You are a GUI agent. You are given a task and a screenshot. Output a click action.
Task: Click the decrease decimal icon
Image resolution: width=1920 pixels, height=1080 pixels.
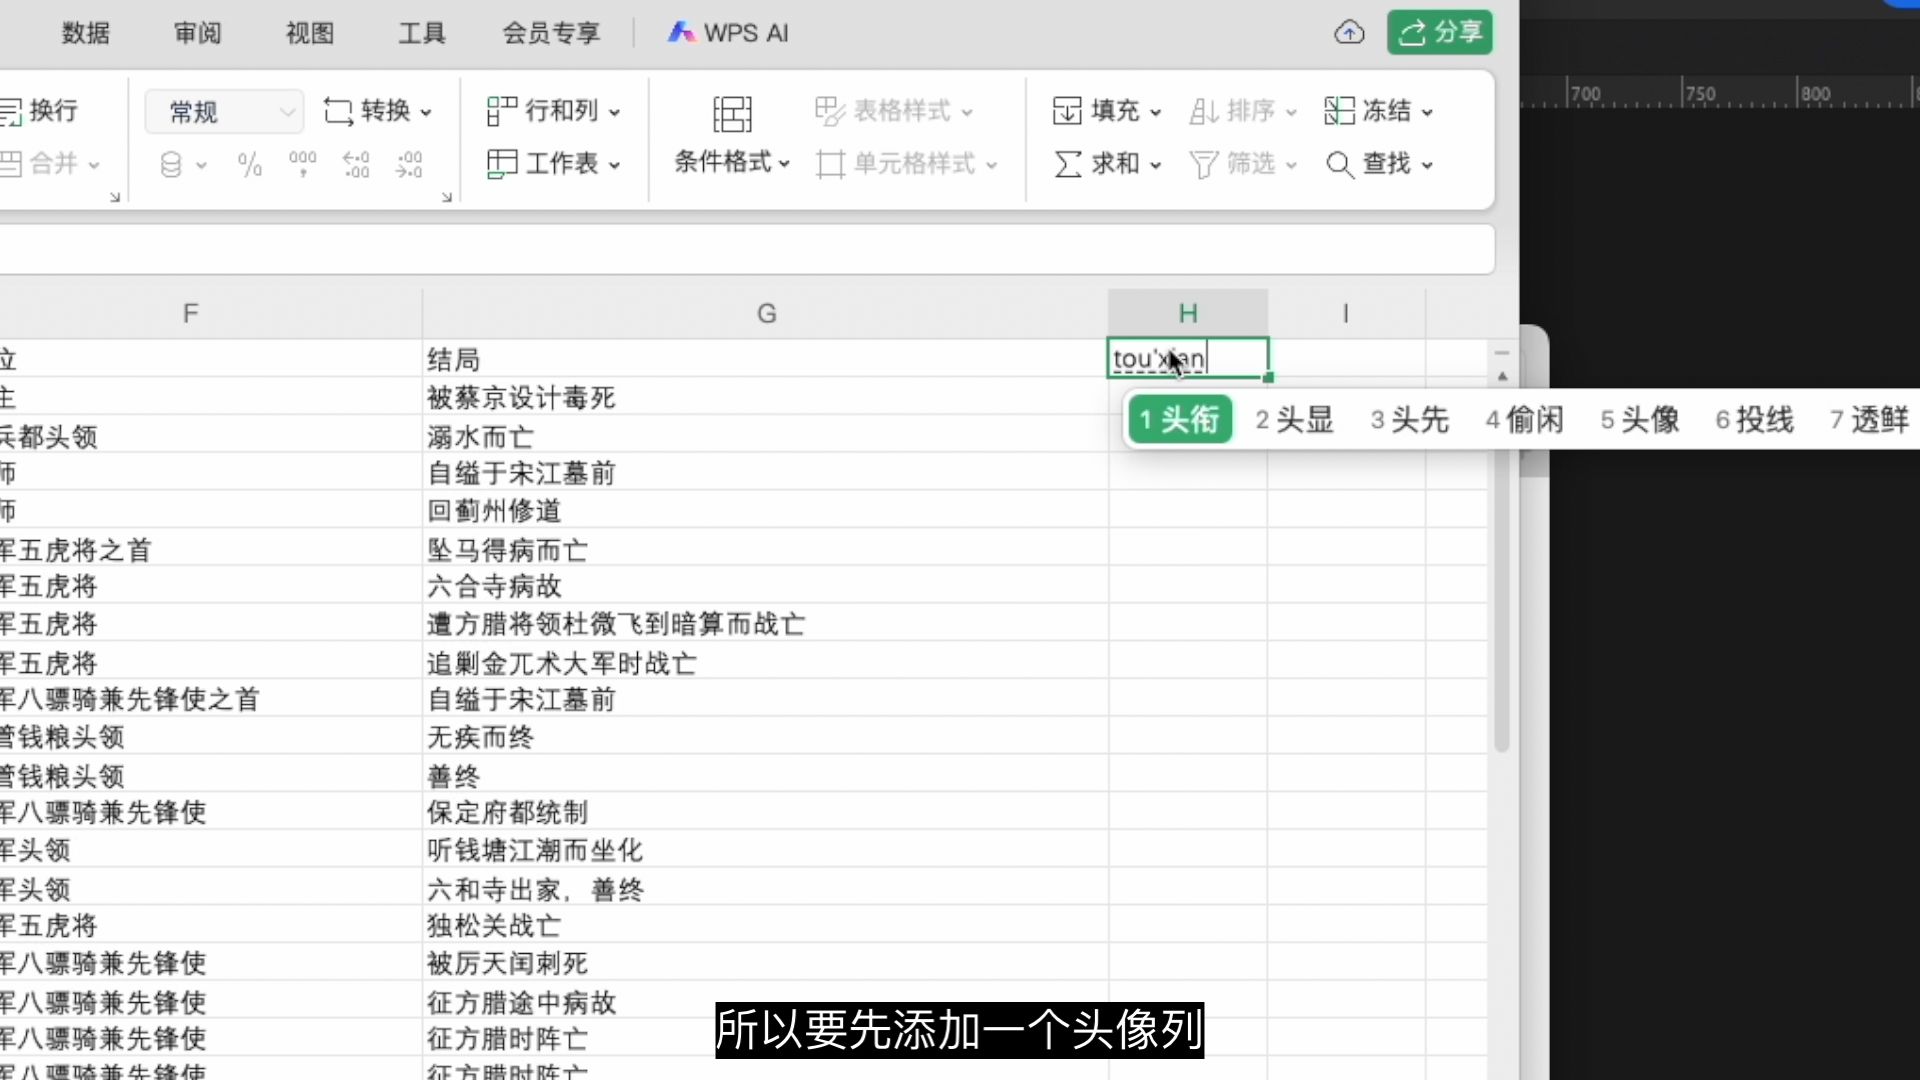click(x=409, y=164)
